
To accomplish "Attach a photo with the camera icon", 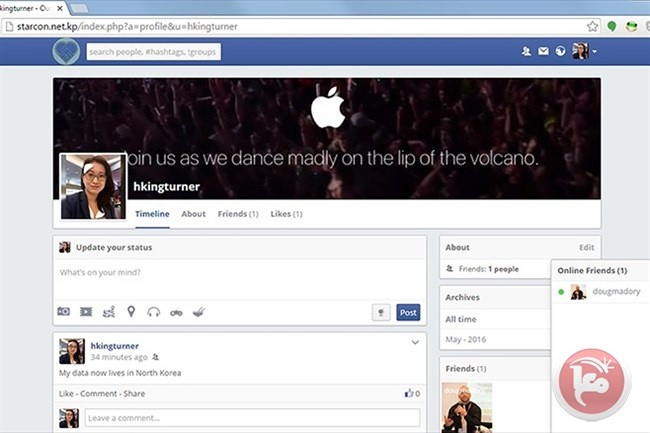I will click(x=63, y=311).
